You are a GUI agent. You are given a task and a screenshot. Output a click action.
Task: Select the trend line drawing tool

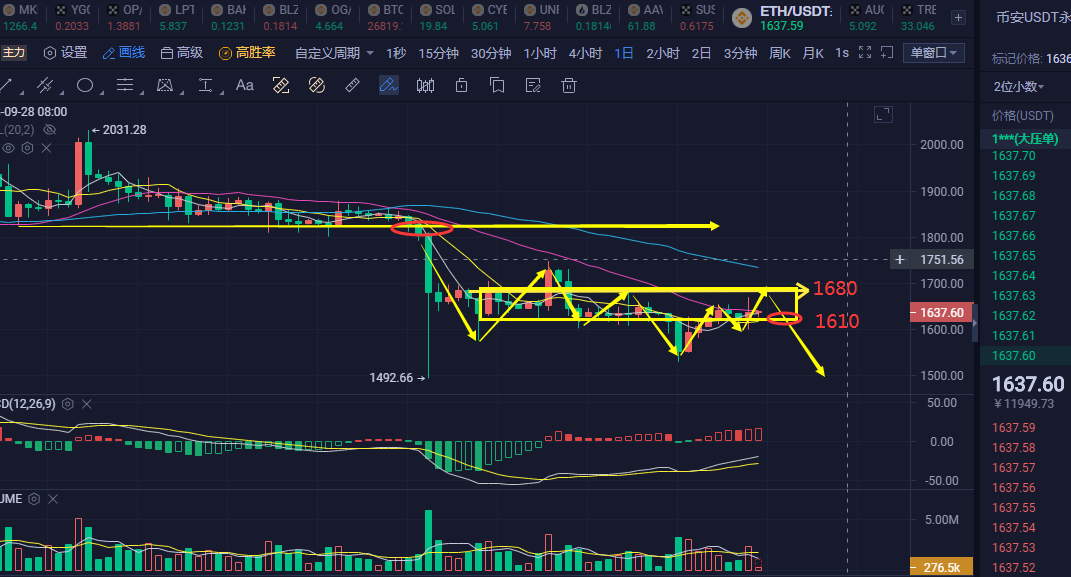click(x=5, y=85)
